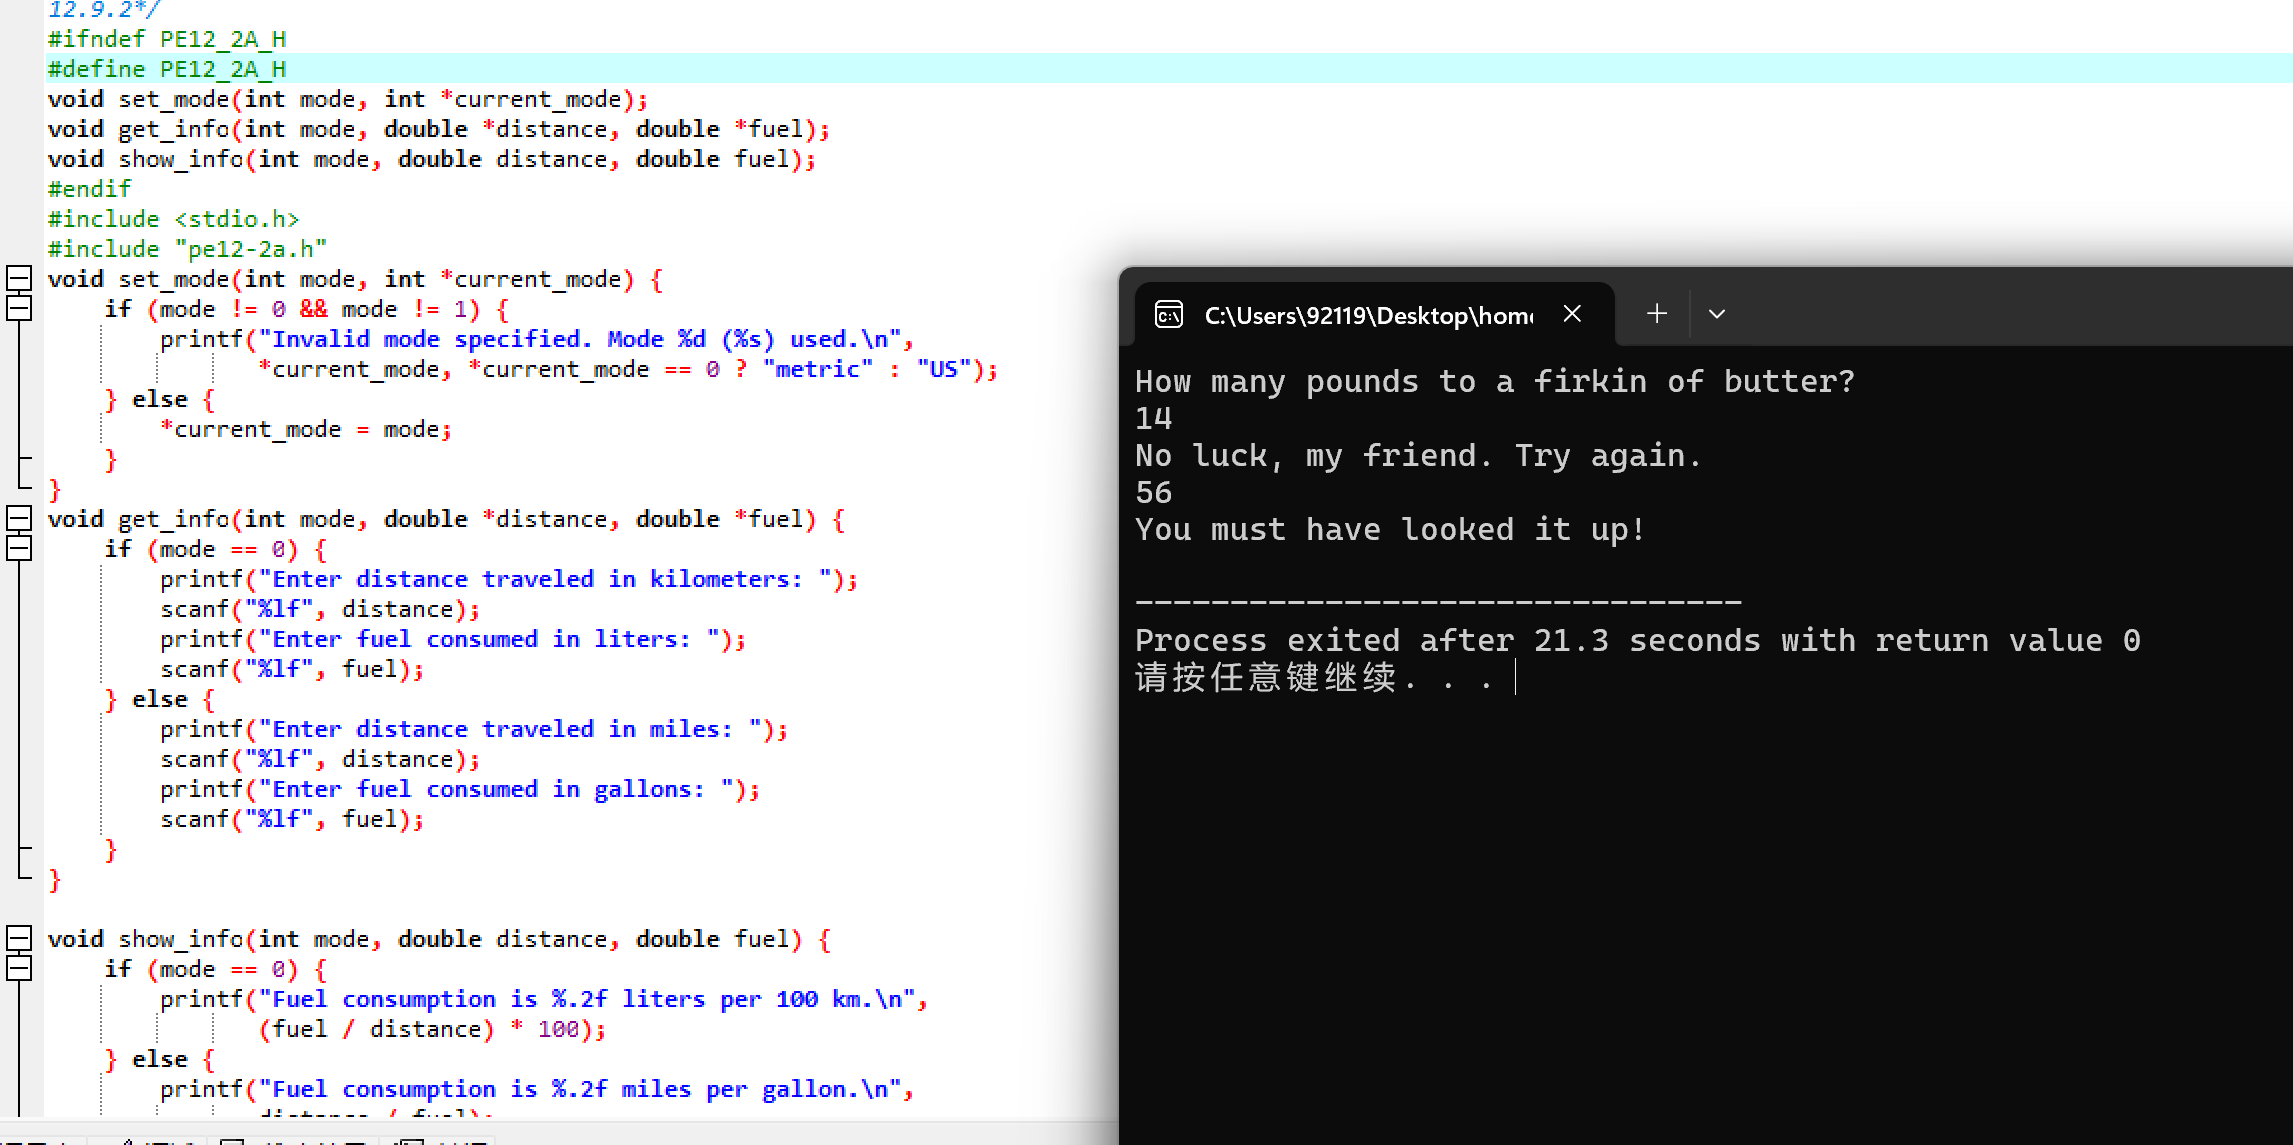The width and height of the screenshot is (2293, 1145).
Task: Fold the 'if (mode == 0)' block inside show_info
Action: tap(19, 969)
